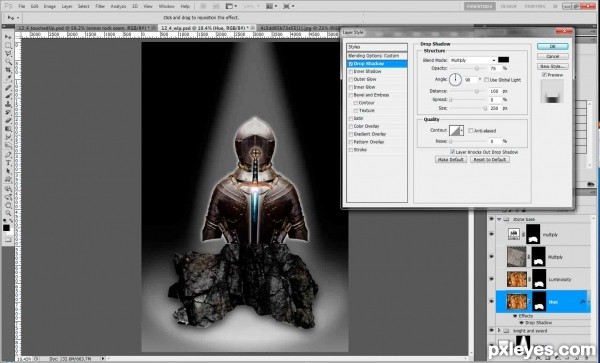Screen dimensions: 600x363
Task: Open the Filter menu
Action: [x=100, y=7]
